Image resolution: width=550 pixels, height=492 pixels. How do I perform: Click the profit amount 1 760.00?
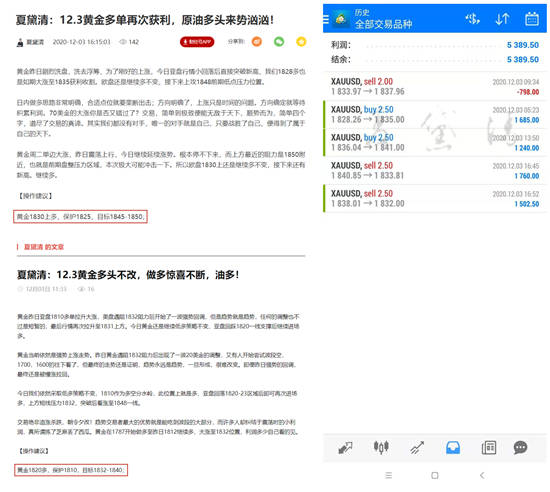526,176
